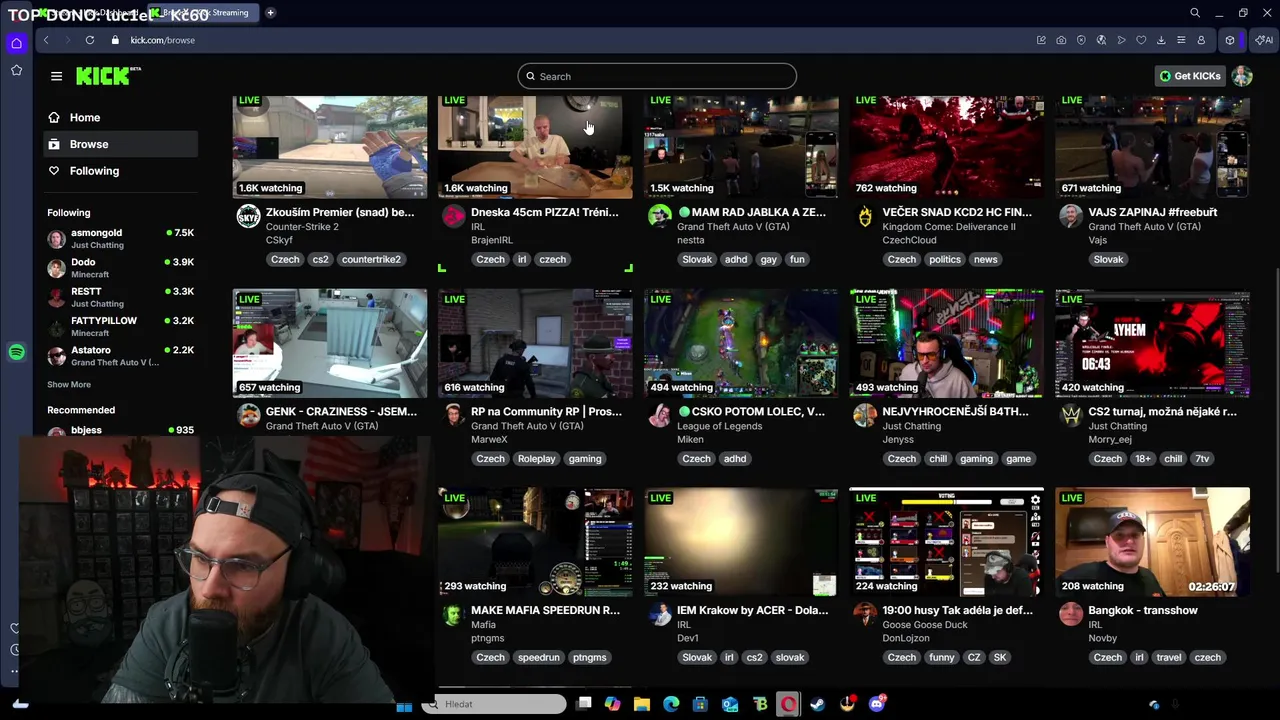Open asmongold channel in Following list

point(120,238)
